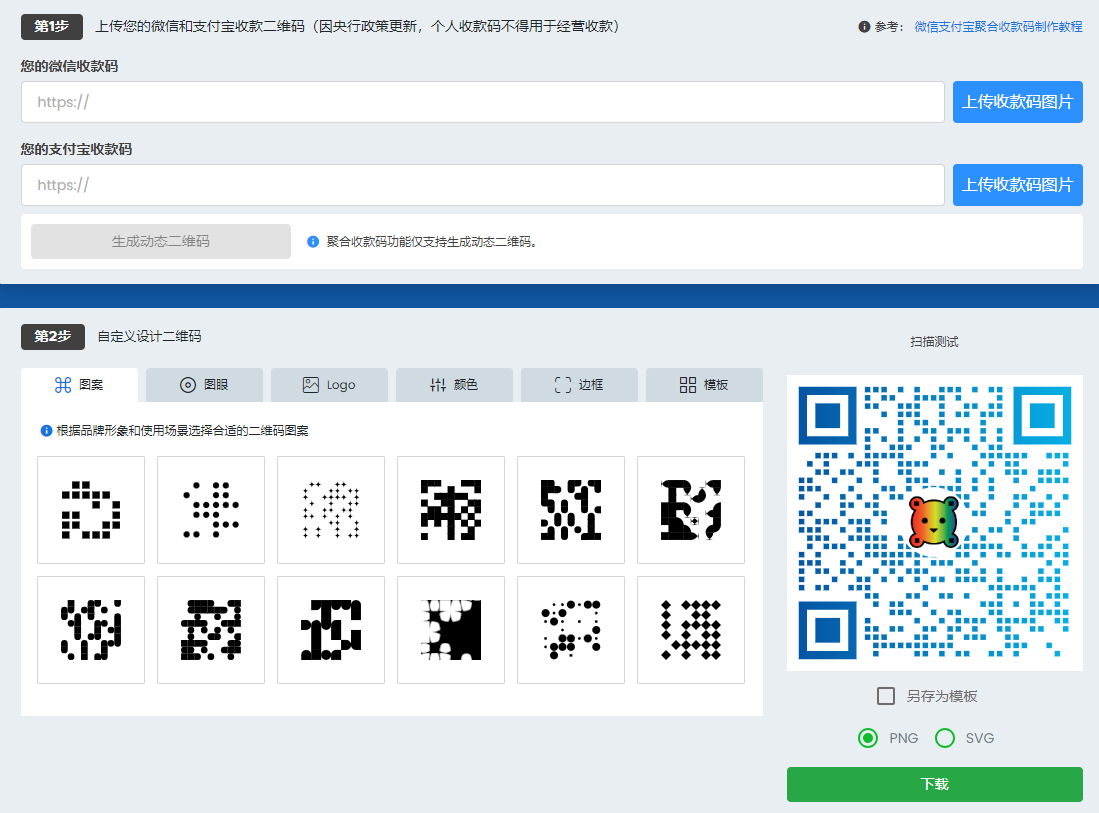Choose the sparkle stars QR pattern

(x=331, y=510)
